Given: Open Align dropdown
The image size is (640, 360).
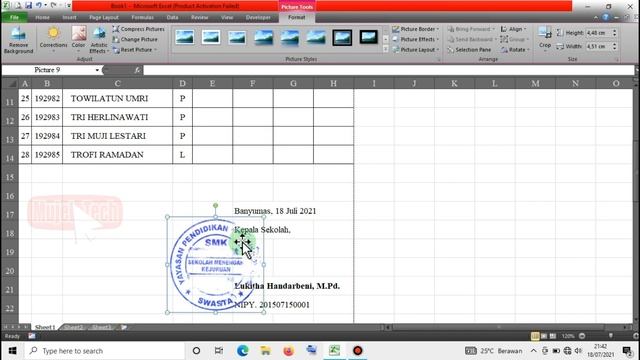Looking at the screenshot, I should tap(513, 29).
